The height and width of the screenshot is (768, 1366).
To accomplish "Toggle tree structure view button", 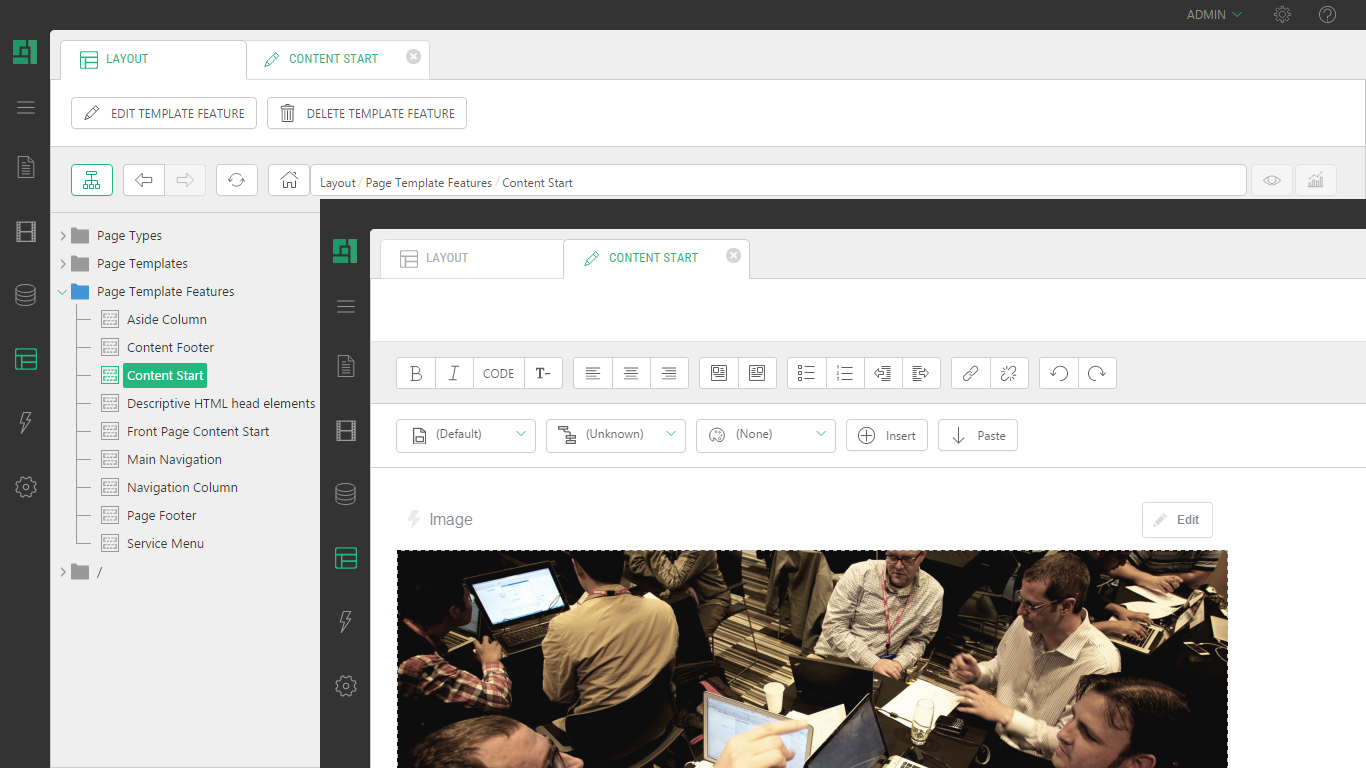I will tap(91, 180).
